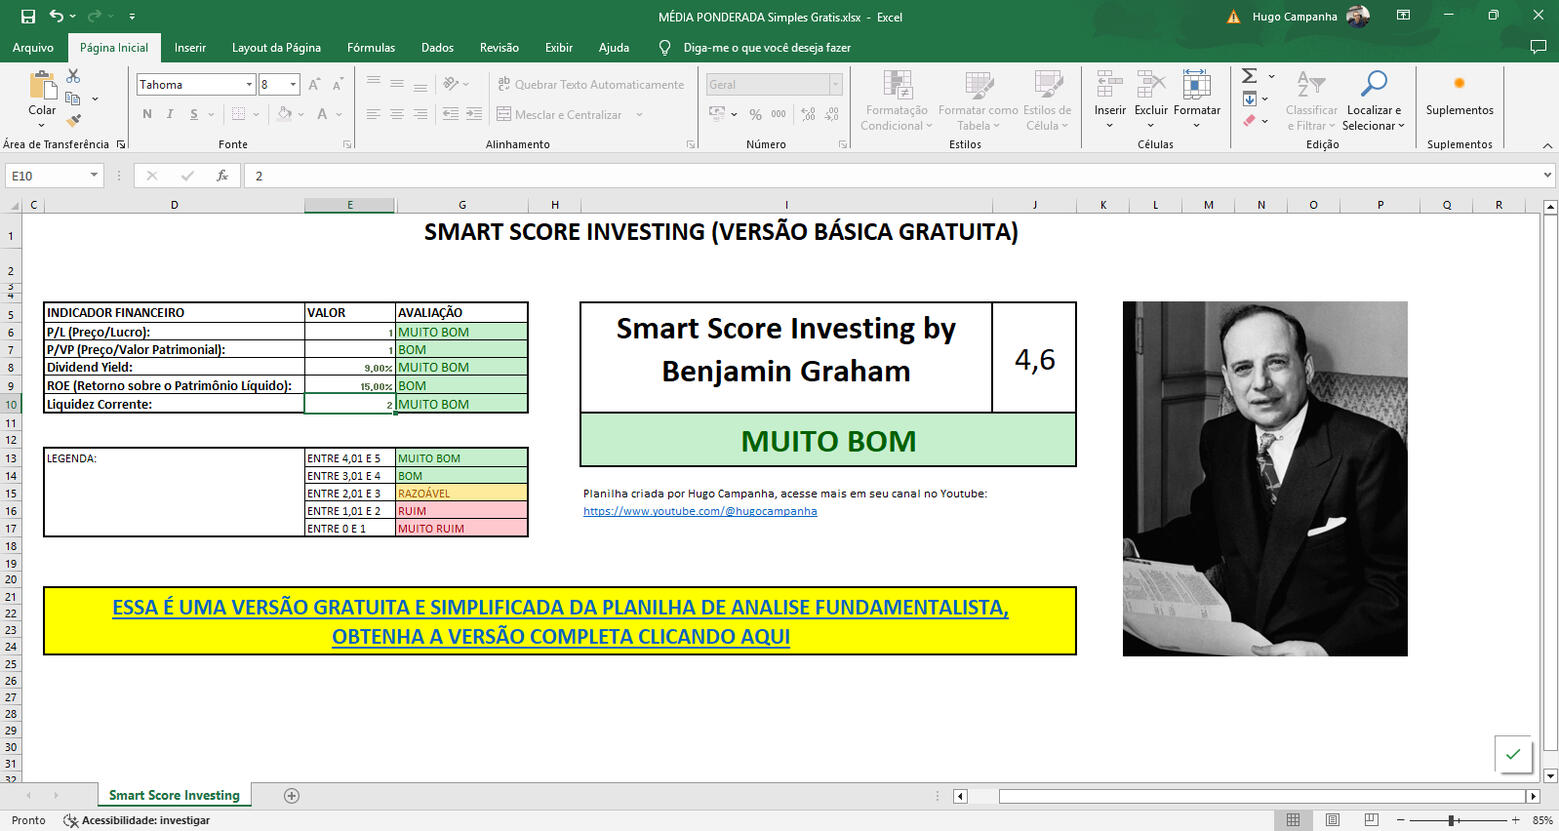Open the Name Box dropdown arrow
This screenshot has height=831, width=1559.
94,176
